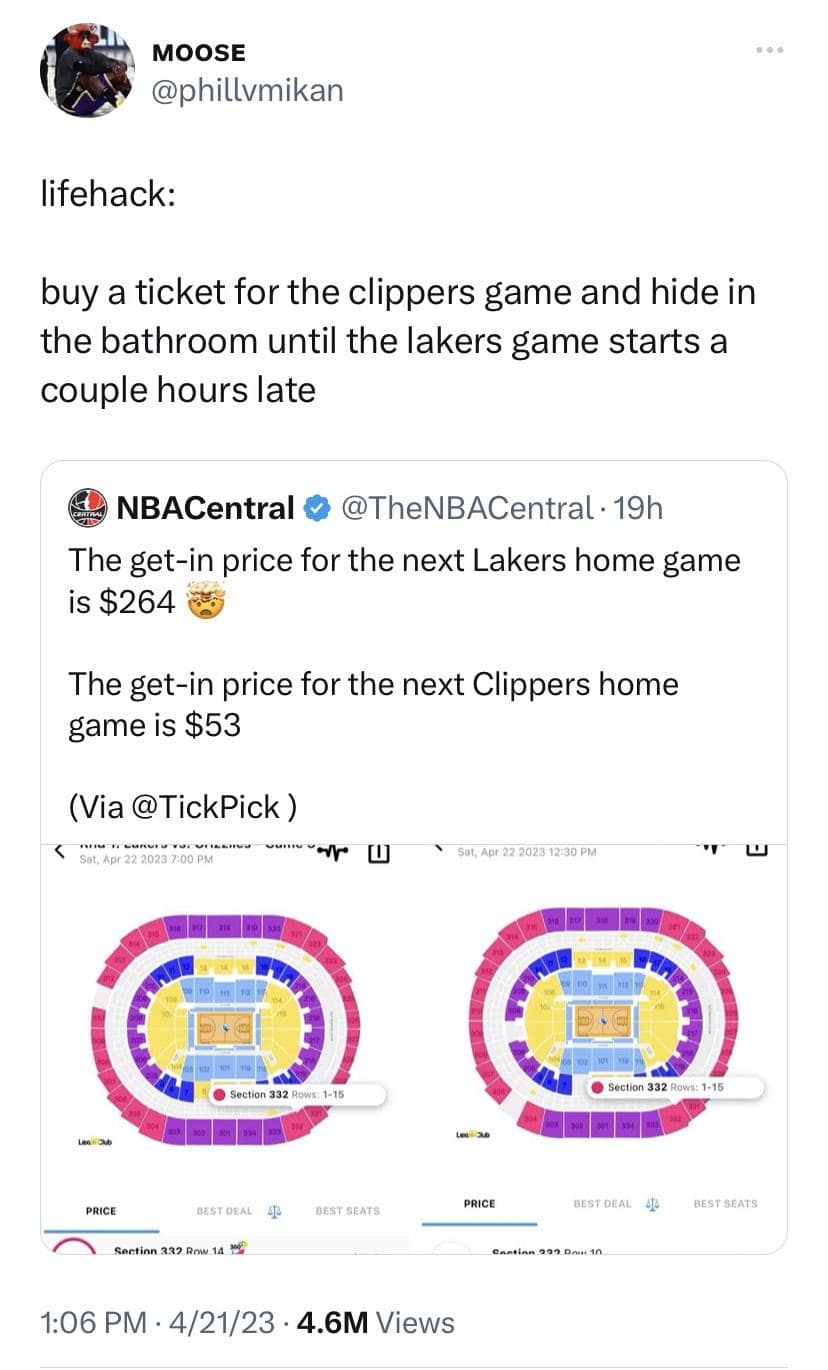Click the 4.6M Views count

coord(376,1323)
